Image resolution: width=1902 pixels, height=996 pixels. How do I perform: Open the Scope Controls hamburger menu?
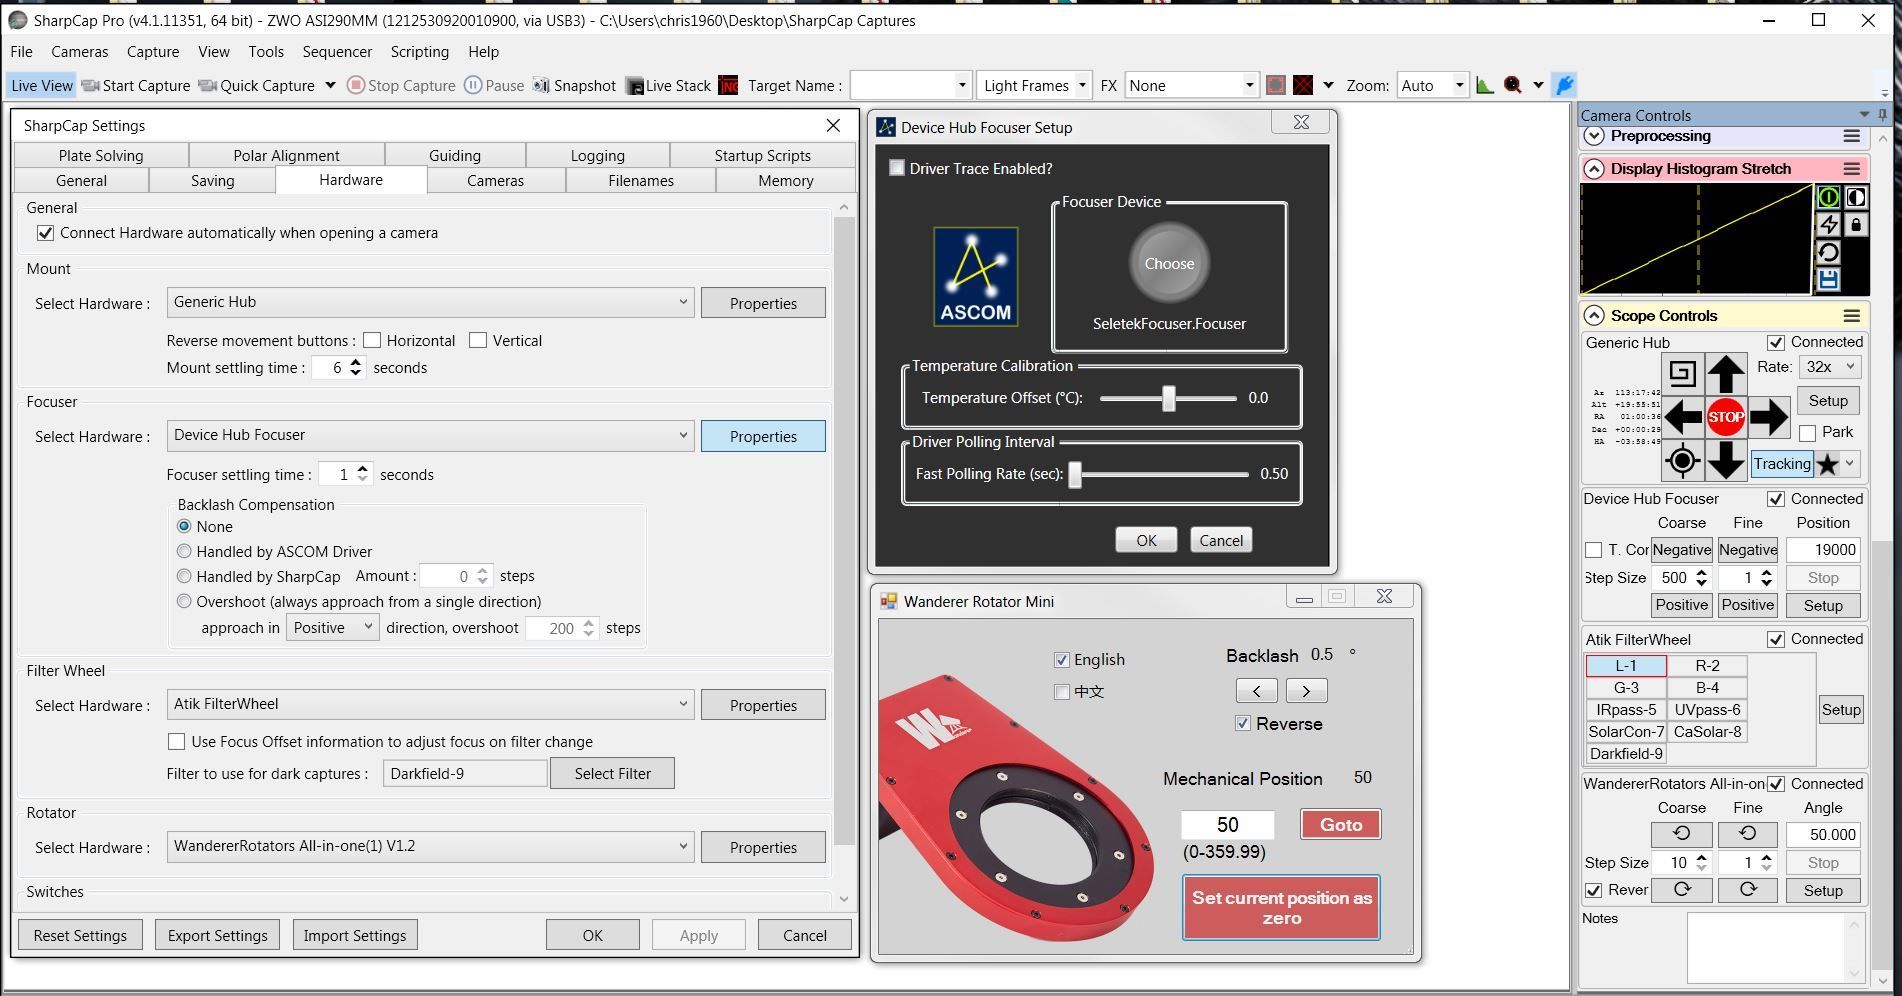click(1852, 316)
